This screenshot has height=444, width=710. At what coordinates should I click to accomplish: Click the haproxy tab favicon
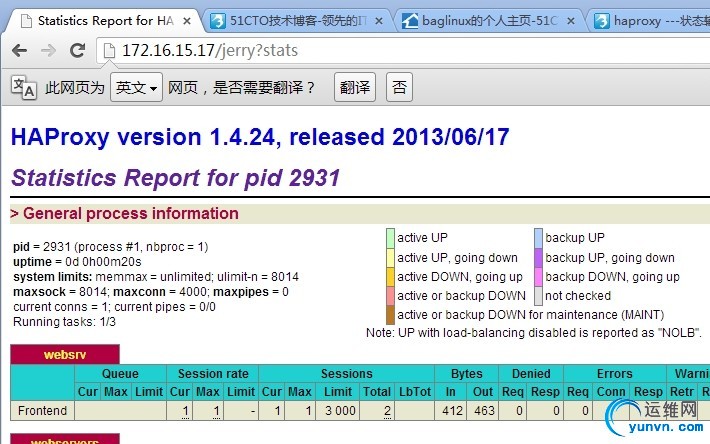(602, 21)
